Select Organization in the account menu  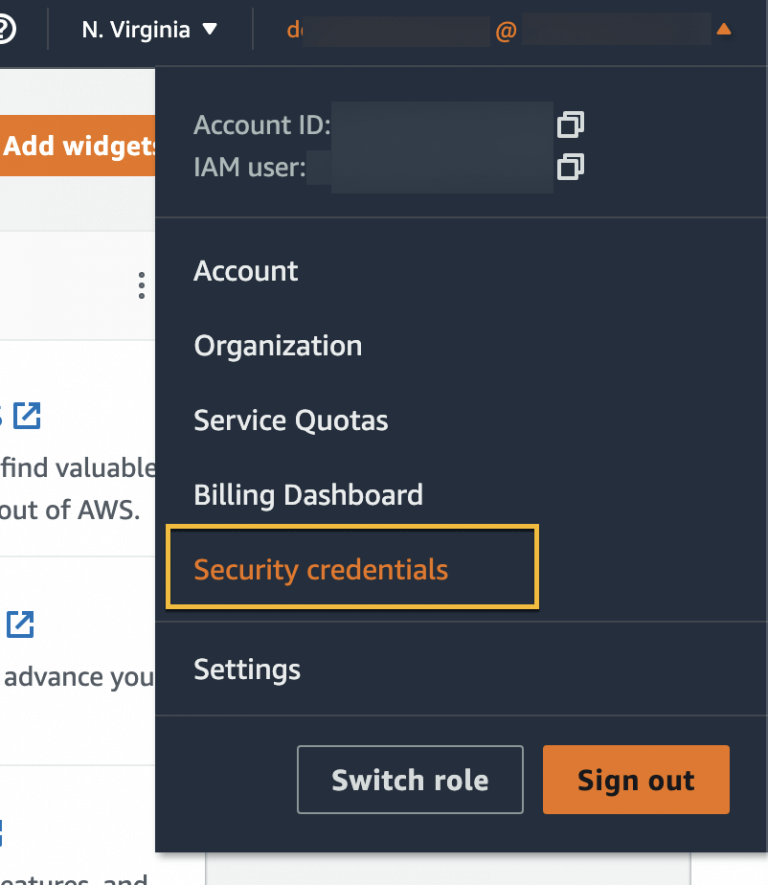click(x=277, y=345)
